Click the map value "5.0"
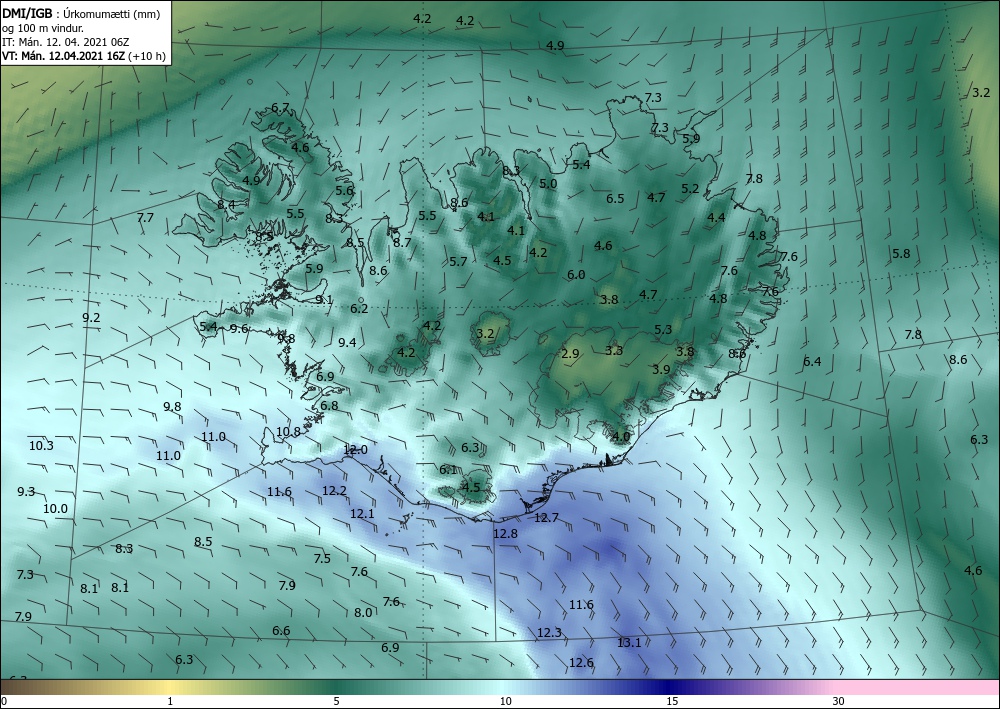The width and height of the screenshot is (1000, 709). pos(548,184)
